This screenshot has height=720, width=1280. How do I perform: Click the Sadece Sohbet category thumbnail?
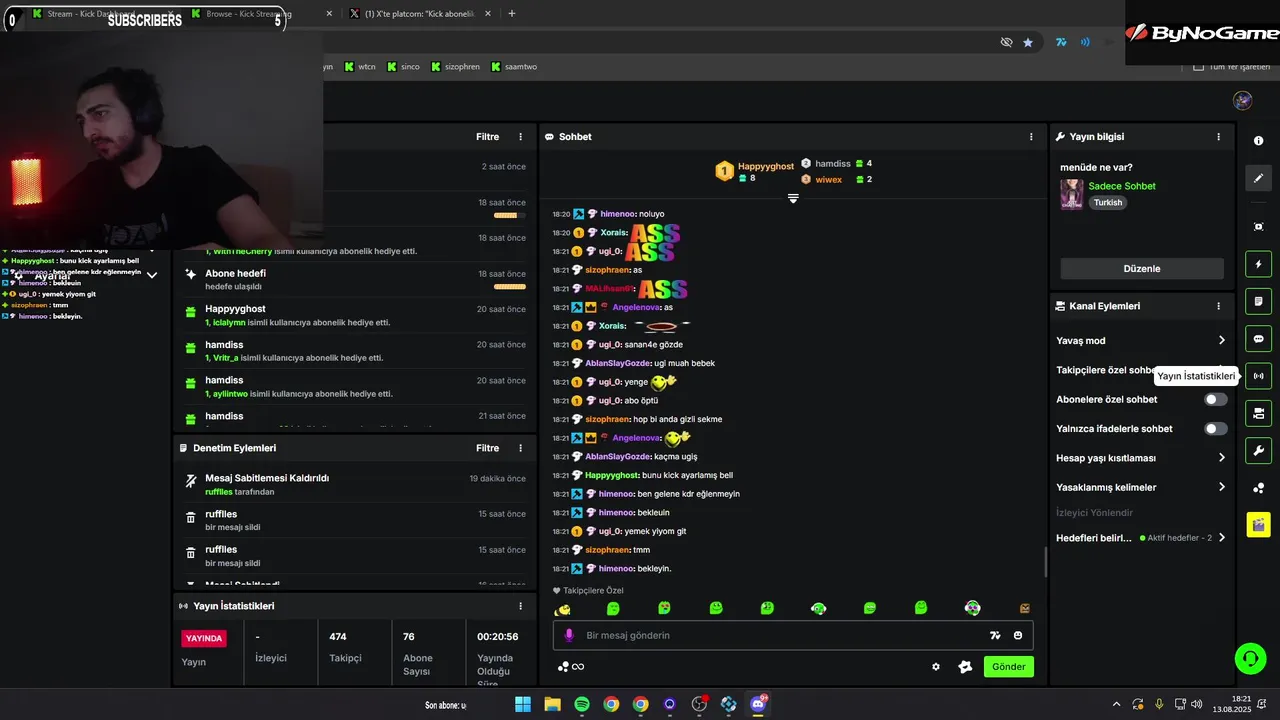[x=1072, y=194]
